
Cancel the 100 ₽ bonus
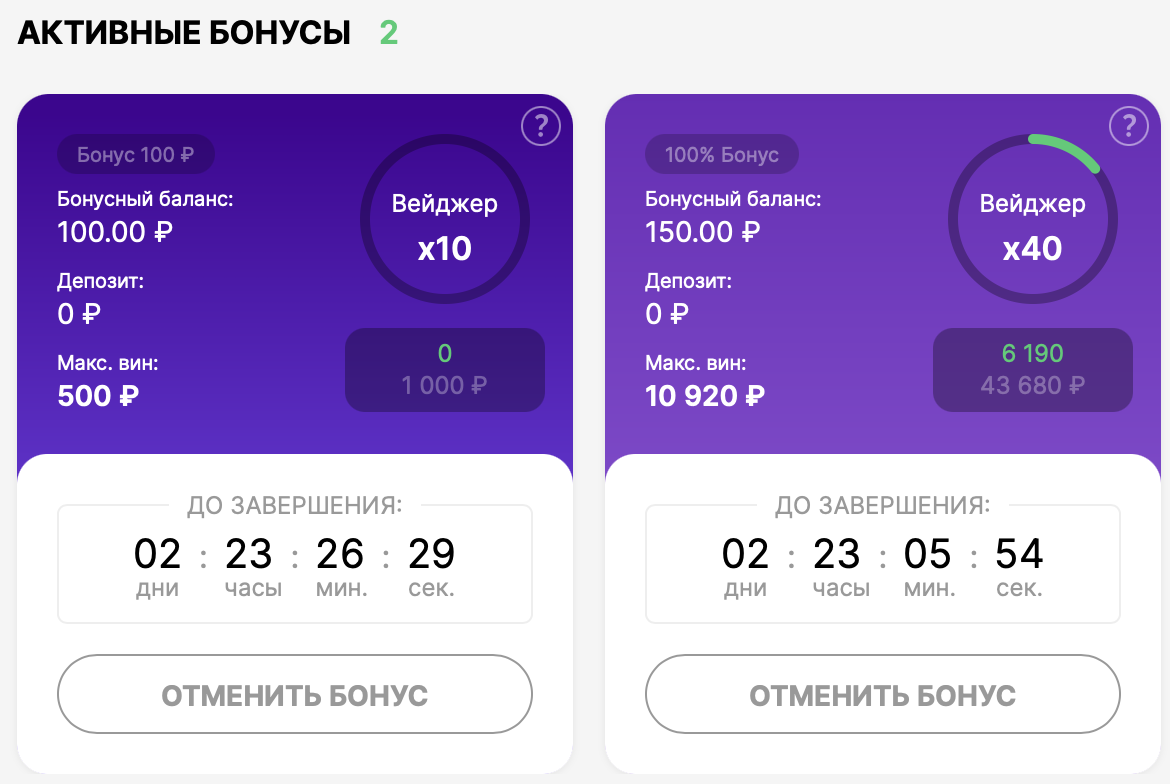[x=295, y=695]
